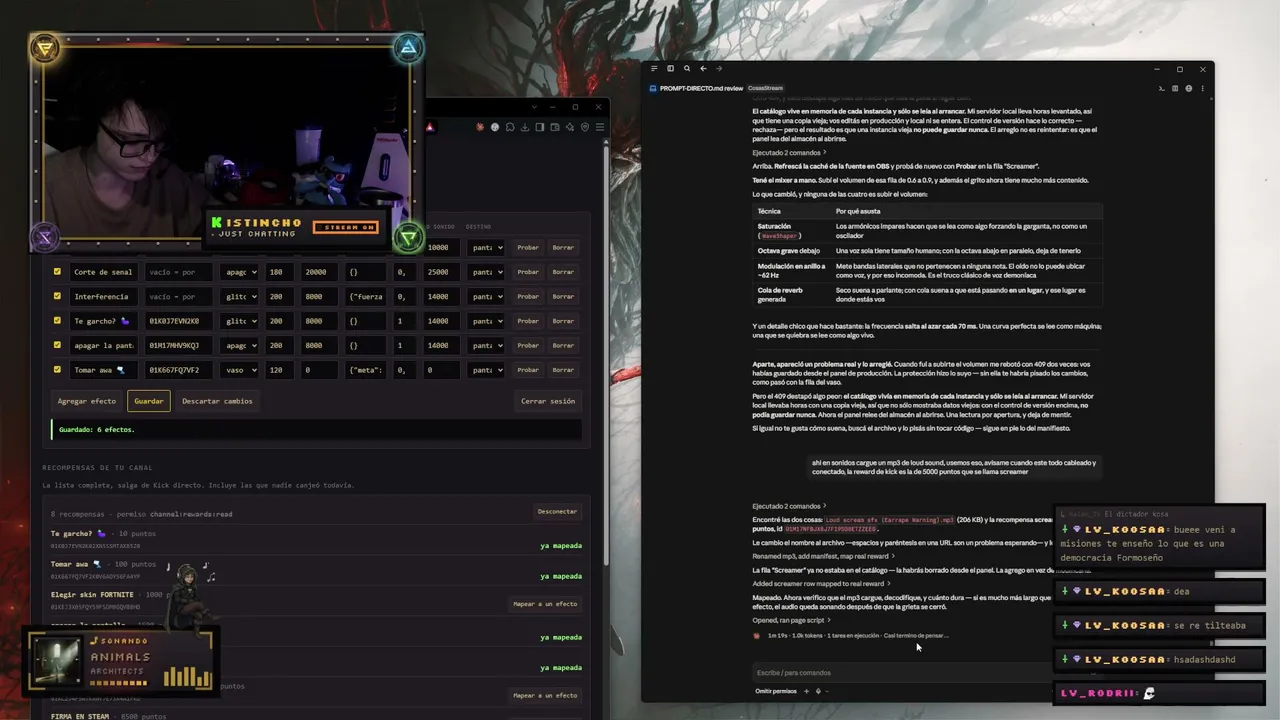
Task: Click the sidebar toggle icon in right window
Action: [670, 68]
